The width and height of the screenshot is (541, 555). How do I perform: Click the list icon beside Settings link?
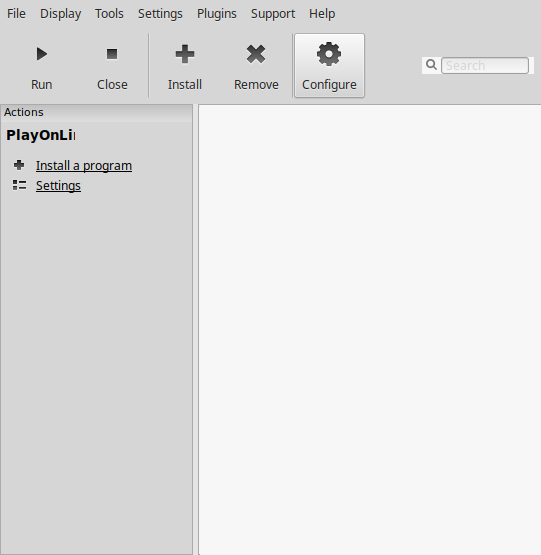[x=19, y=185]
